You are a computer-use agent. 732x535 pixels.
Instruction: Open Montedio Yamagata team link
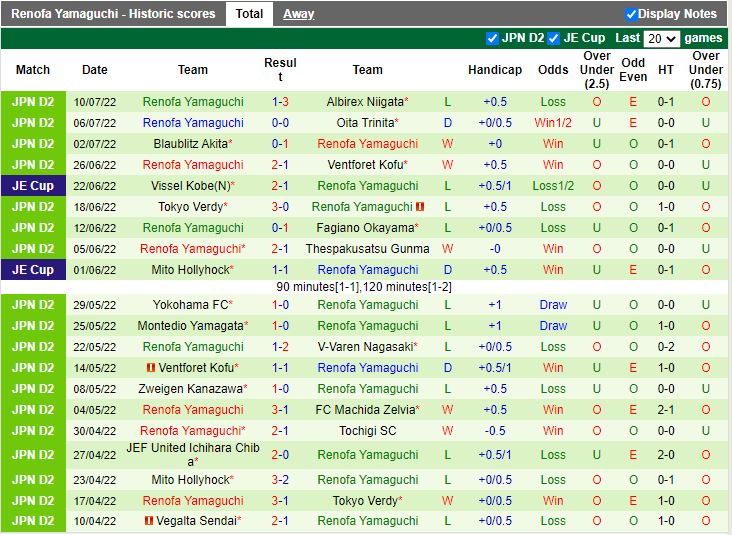pos(190,326)
